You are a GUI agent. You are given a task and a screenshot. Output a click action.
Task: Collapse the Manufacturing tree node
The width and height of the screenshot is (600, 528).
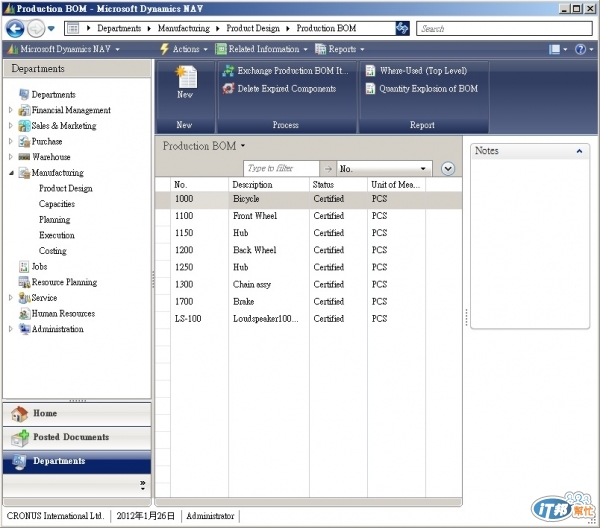[11, 173]
